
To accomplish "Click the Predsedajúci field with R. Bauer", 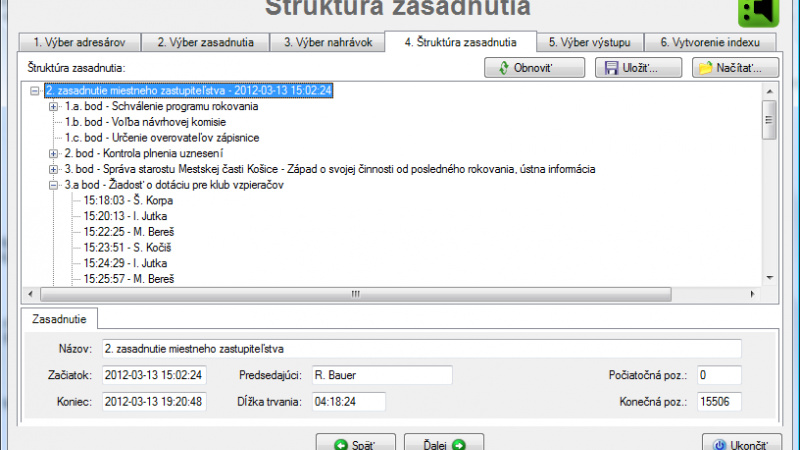I will click(382, 375).
